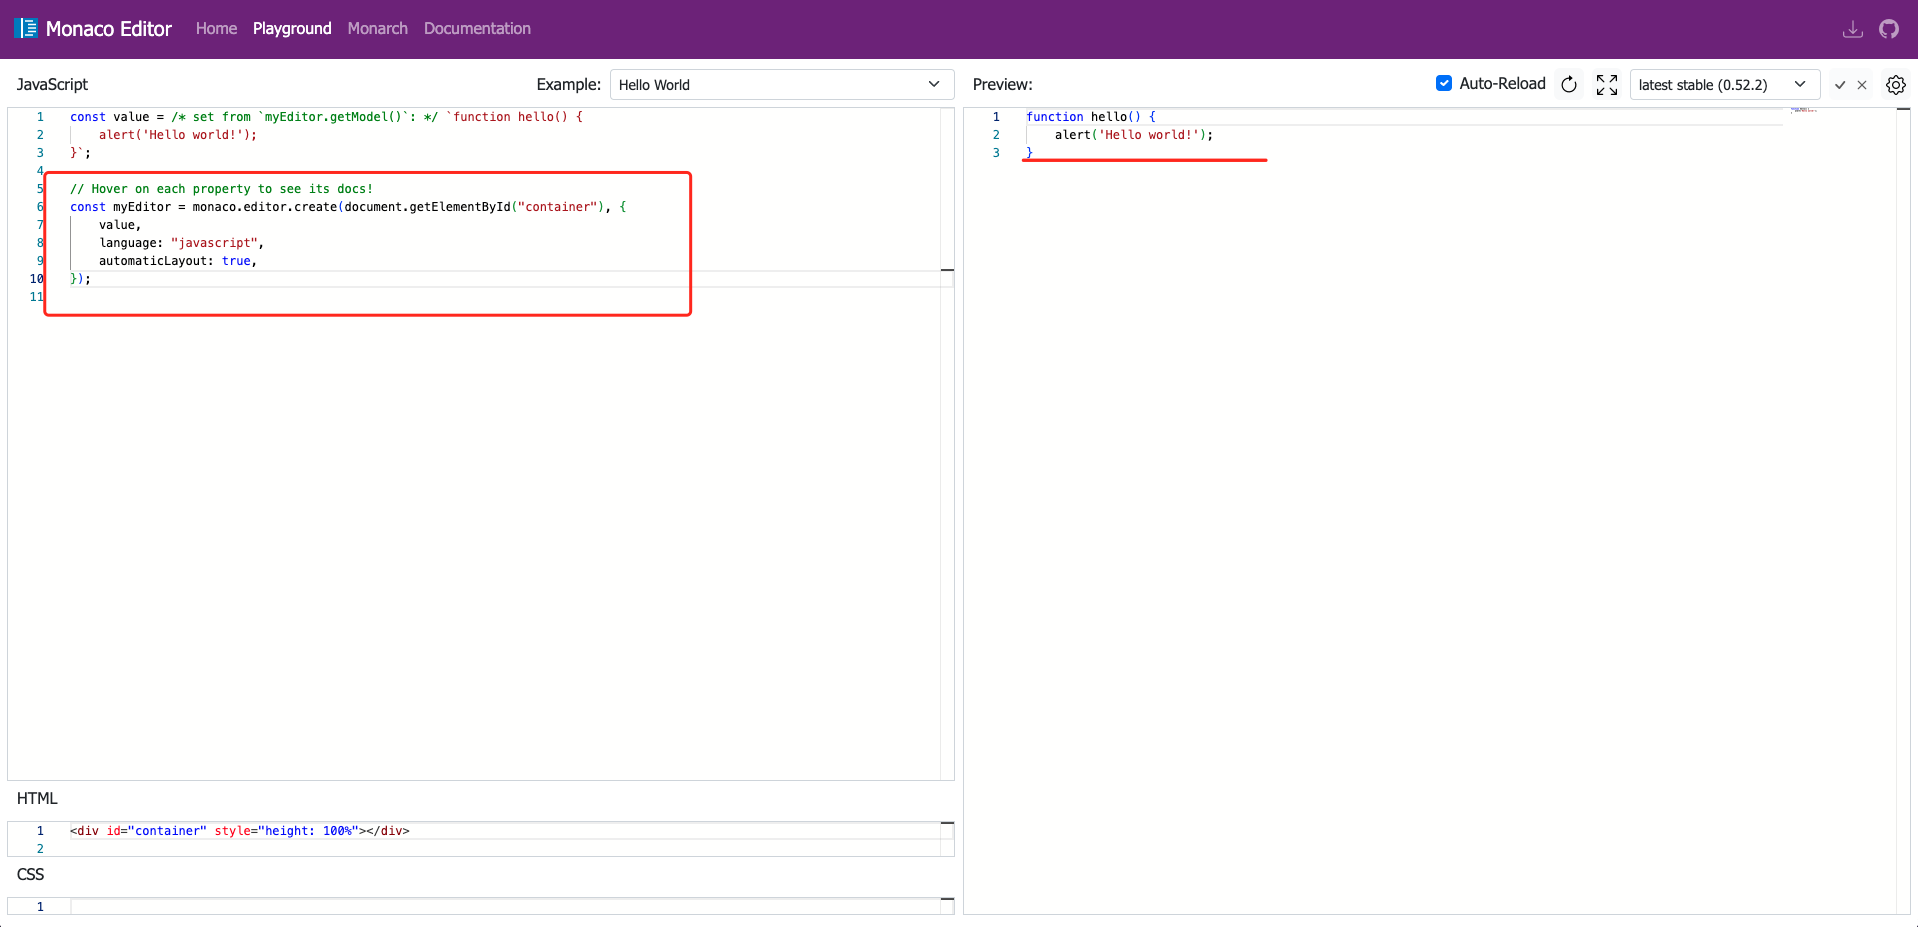The image size is (1918, 927).
Task: Click the div id="container" line in HTML editor
Action: click(240, 831)
